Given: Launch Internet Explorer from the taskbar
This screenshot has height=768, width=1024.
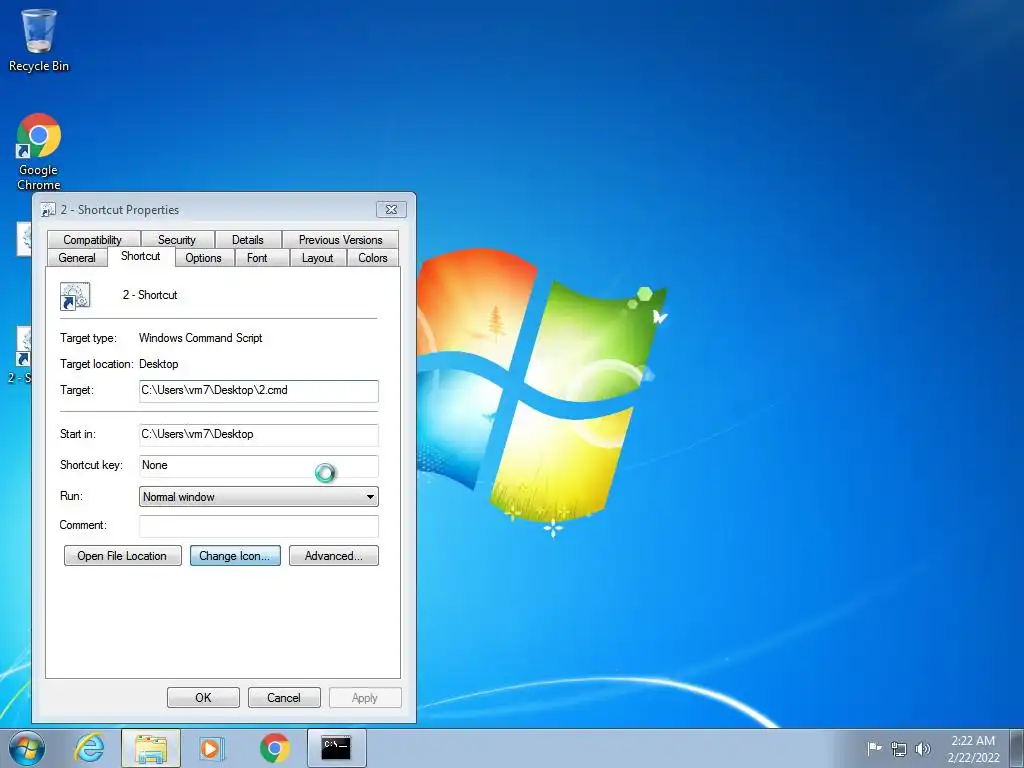Looking at the screenshot, I should [x=89, y=748].
